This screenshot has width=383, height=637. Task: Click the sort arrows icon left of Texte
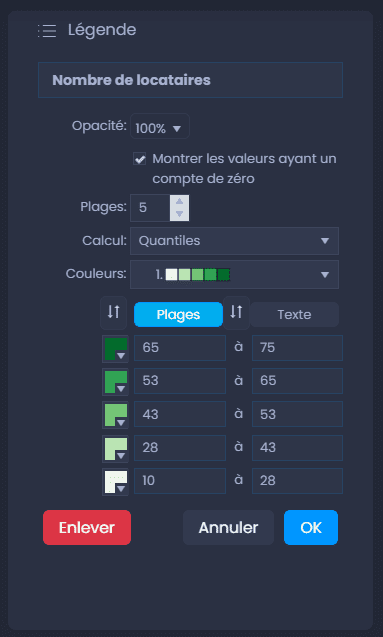pyautogui.click(x=236, y=312)
